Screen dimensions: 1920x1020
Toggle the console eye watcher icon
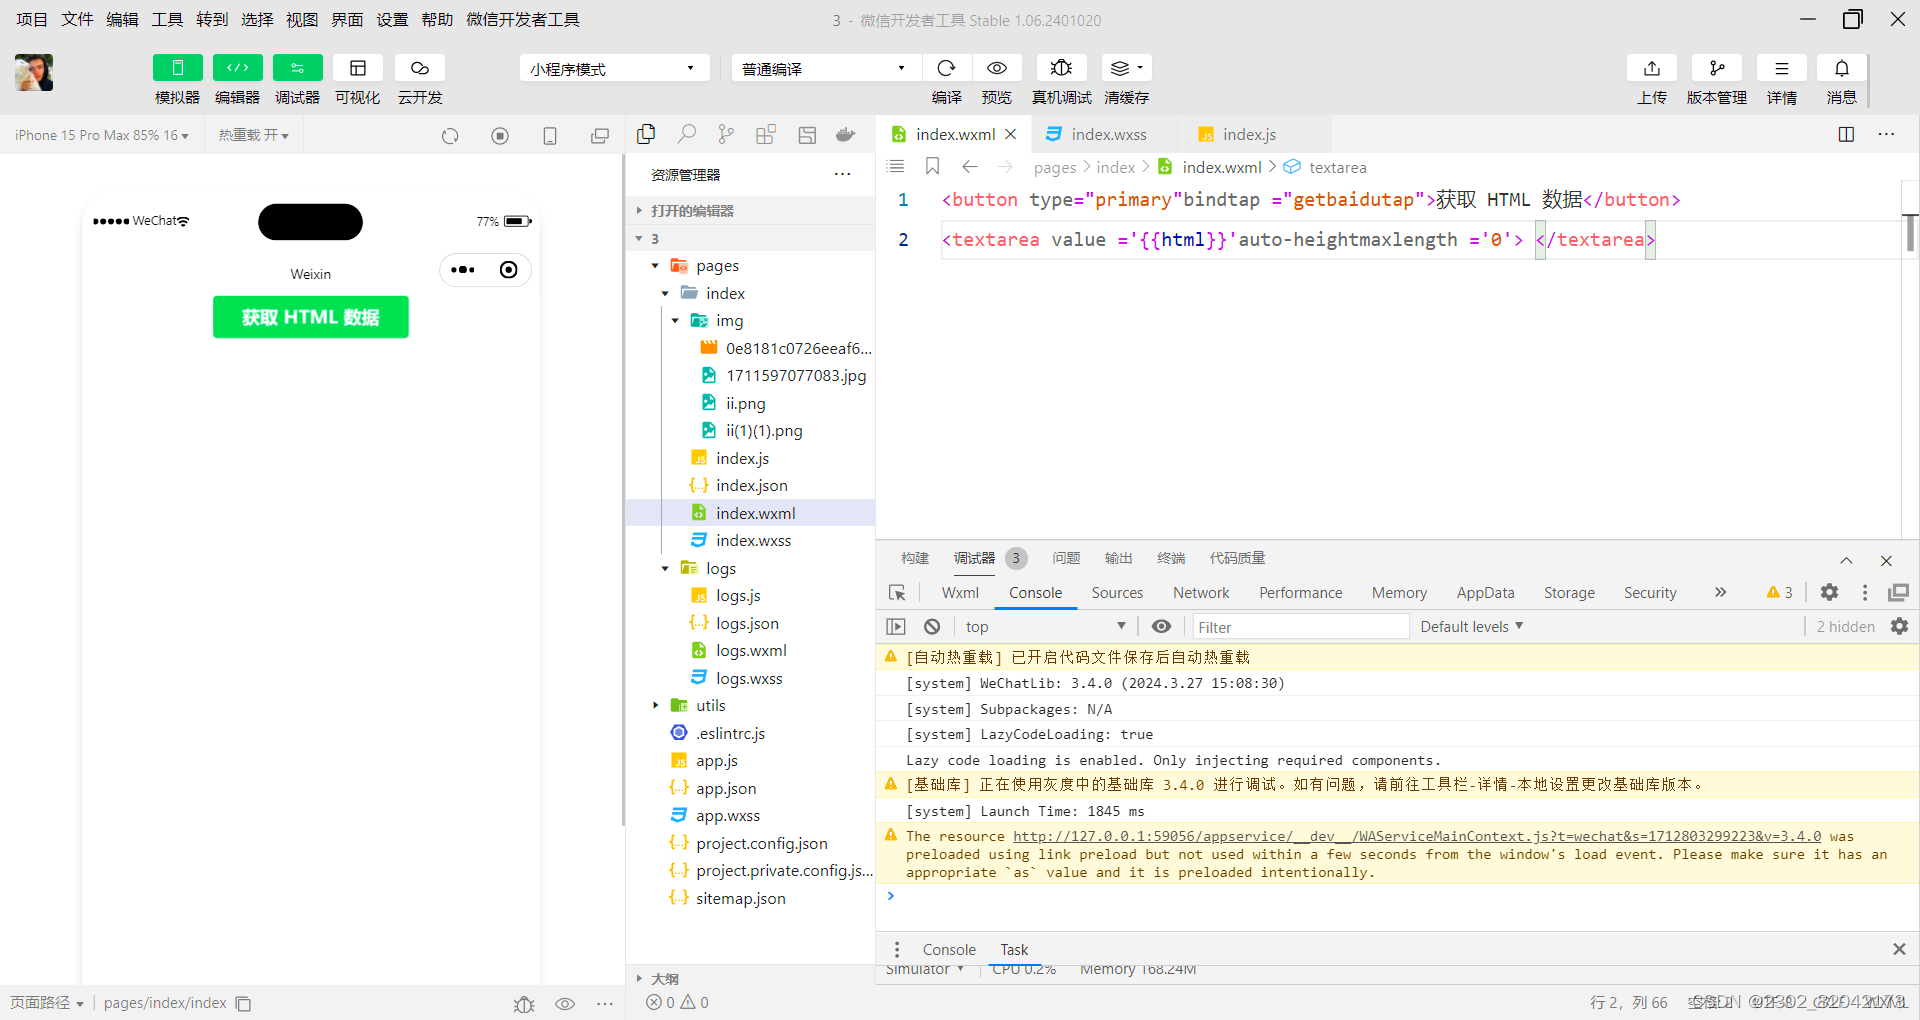[x=1161, y=626]
